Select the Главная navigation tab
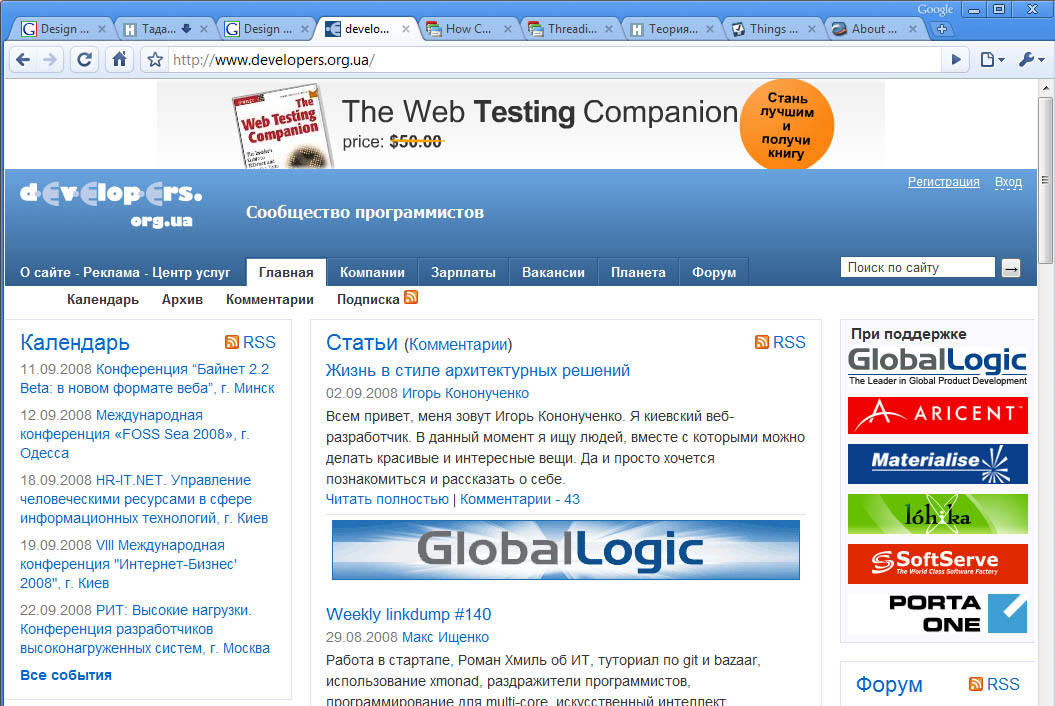The image size is (1055, 706). pyautogui.click(x=286, y=273)
